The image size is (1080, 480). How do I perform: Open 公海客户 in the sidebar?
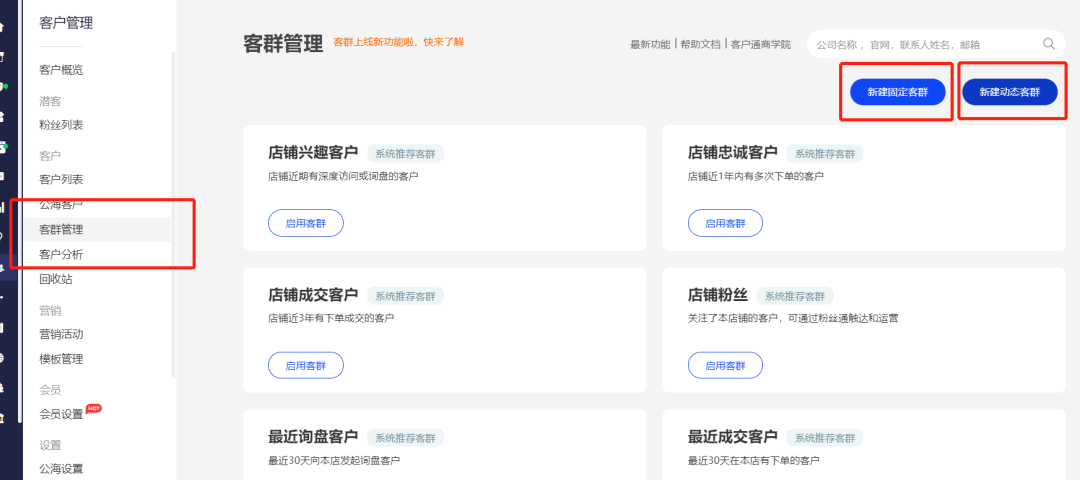point(61,205)
